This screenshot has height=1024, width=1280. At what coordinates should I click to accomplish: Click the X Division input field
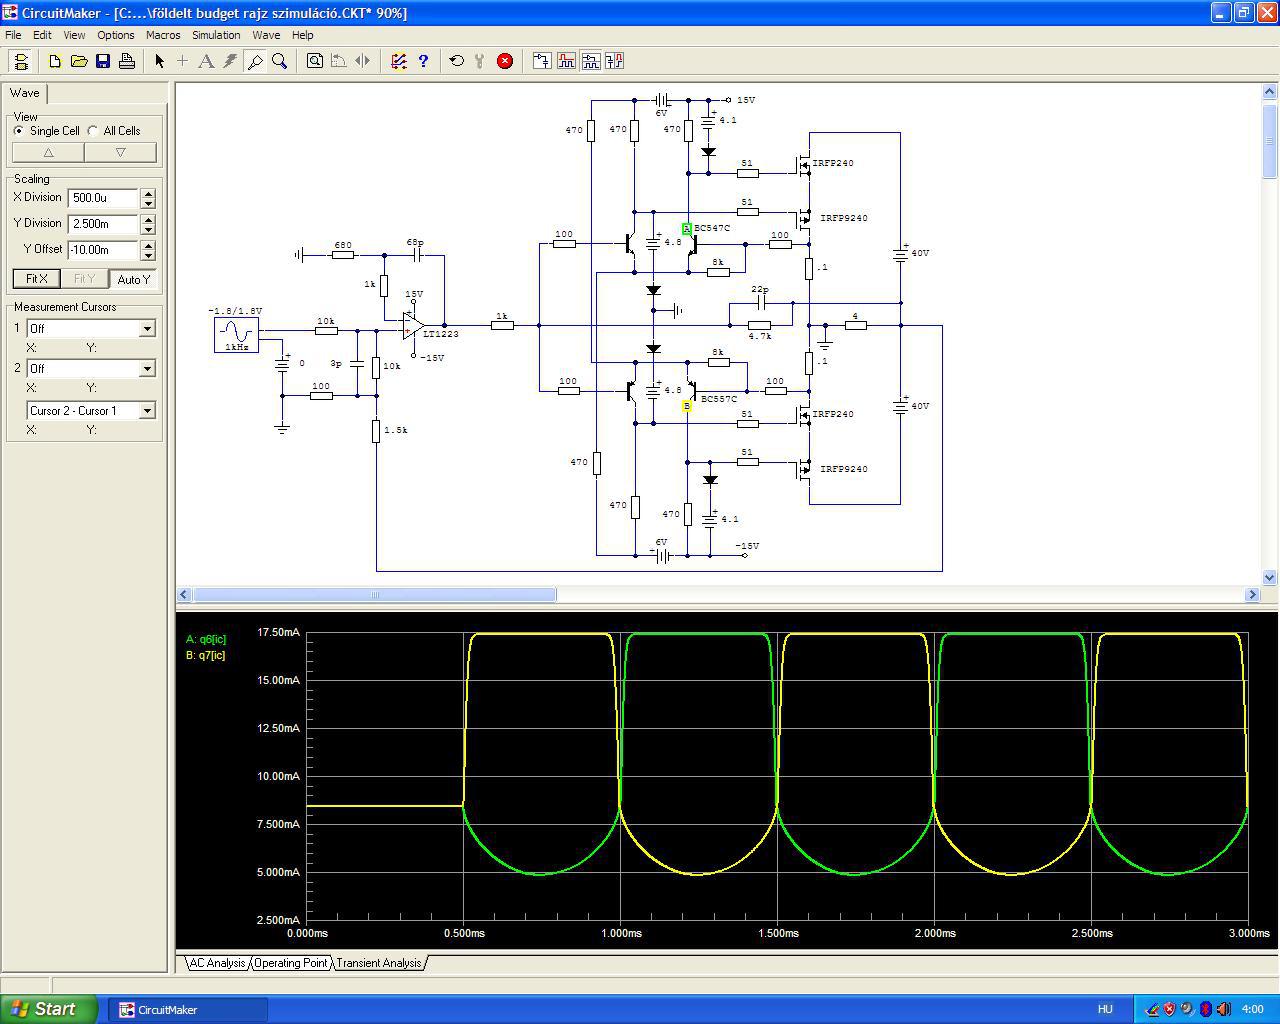point(103,198)
